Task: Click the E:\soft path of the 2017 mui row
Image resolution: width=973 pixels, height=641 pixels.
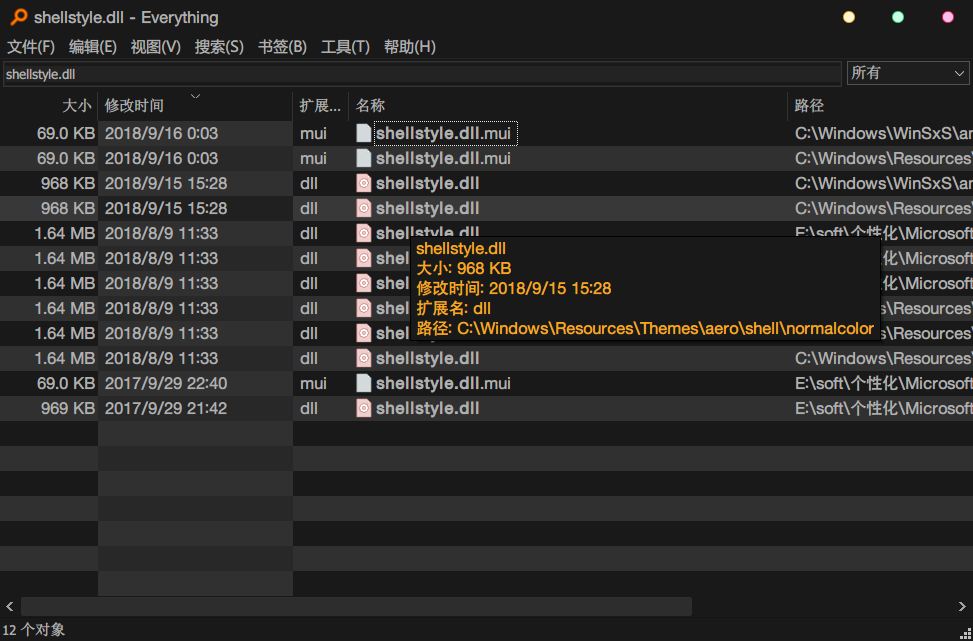Action: coord(884,383)
